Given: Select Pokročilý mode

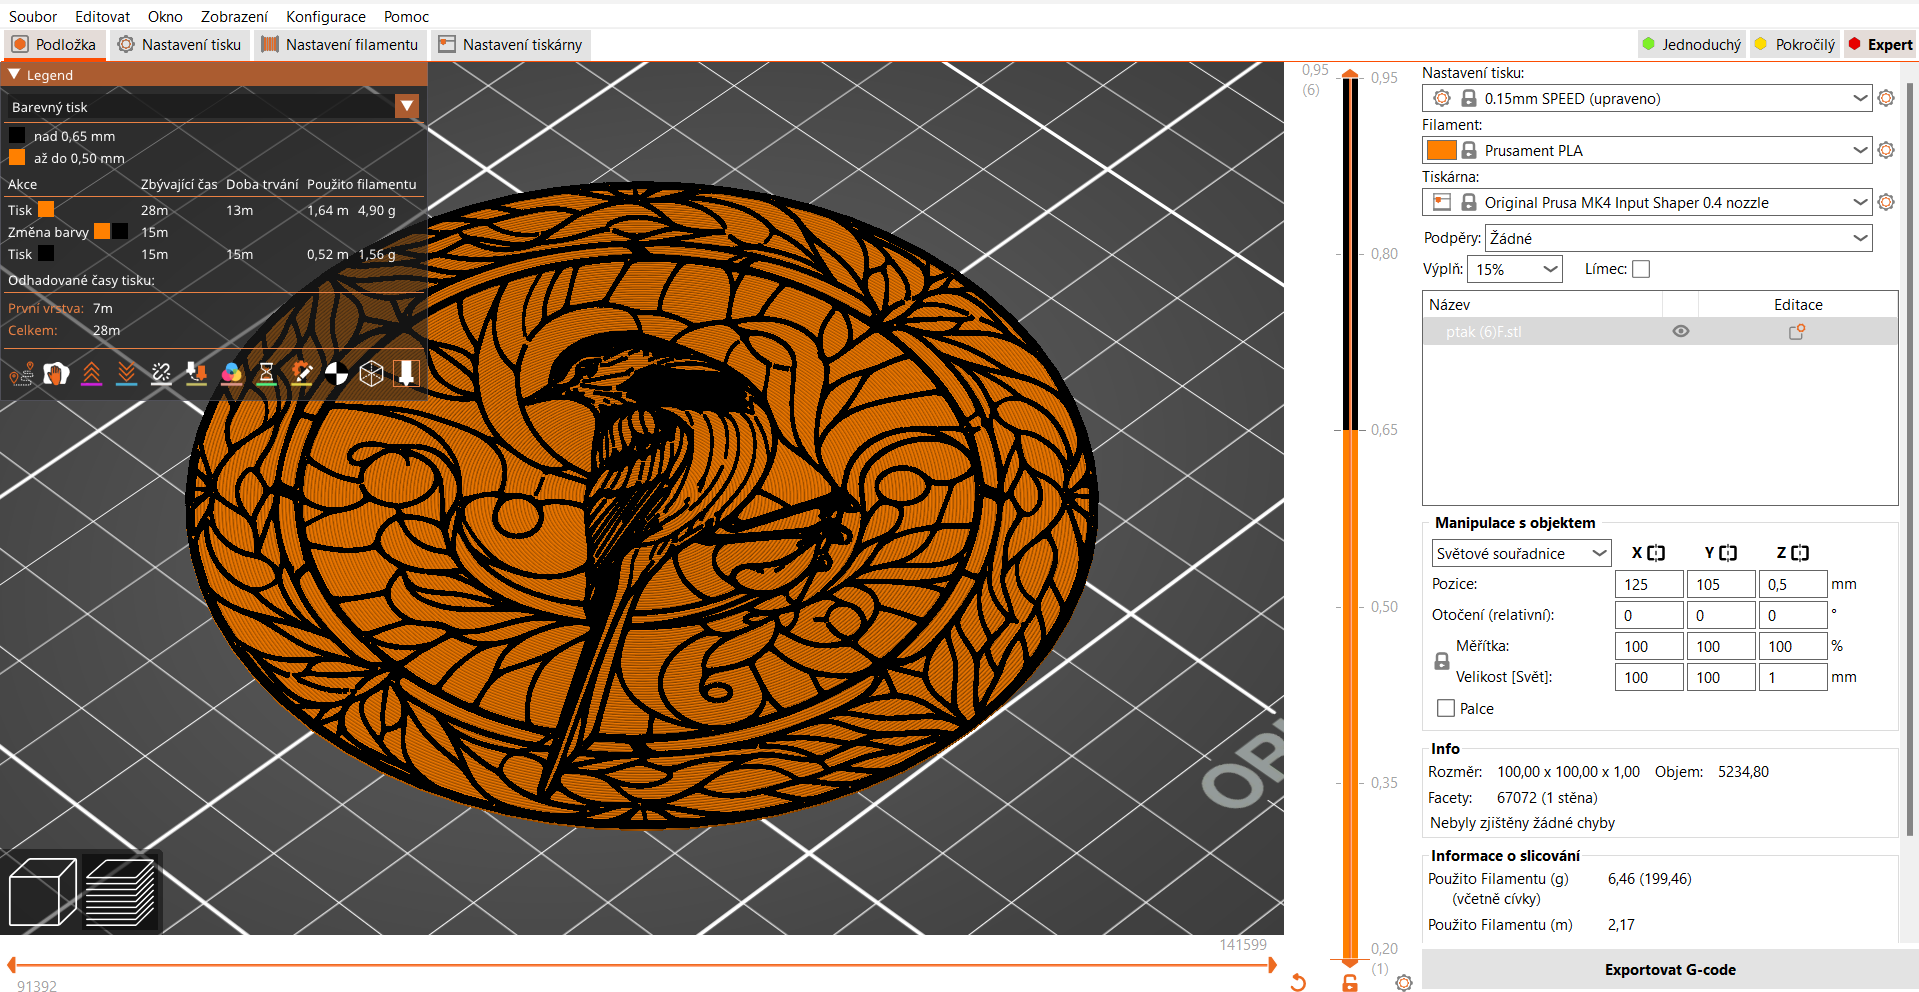Looking at the screenshot, I should (1796, 44).
